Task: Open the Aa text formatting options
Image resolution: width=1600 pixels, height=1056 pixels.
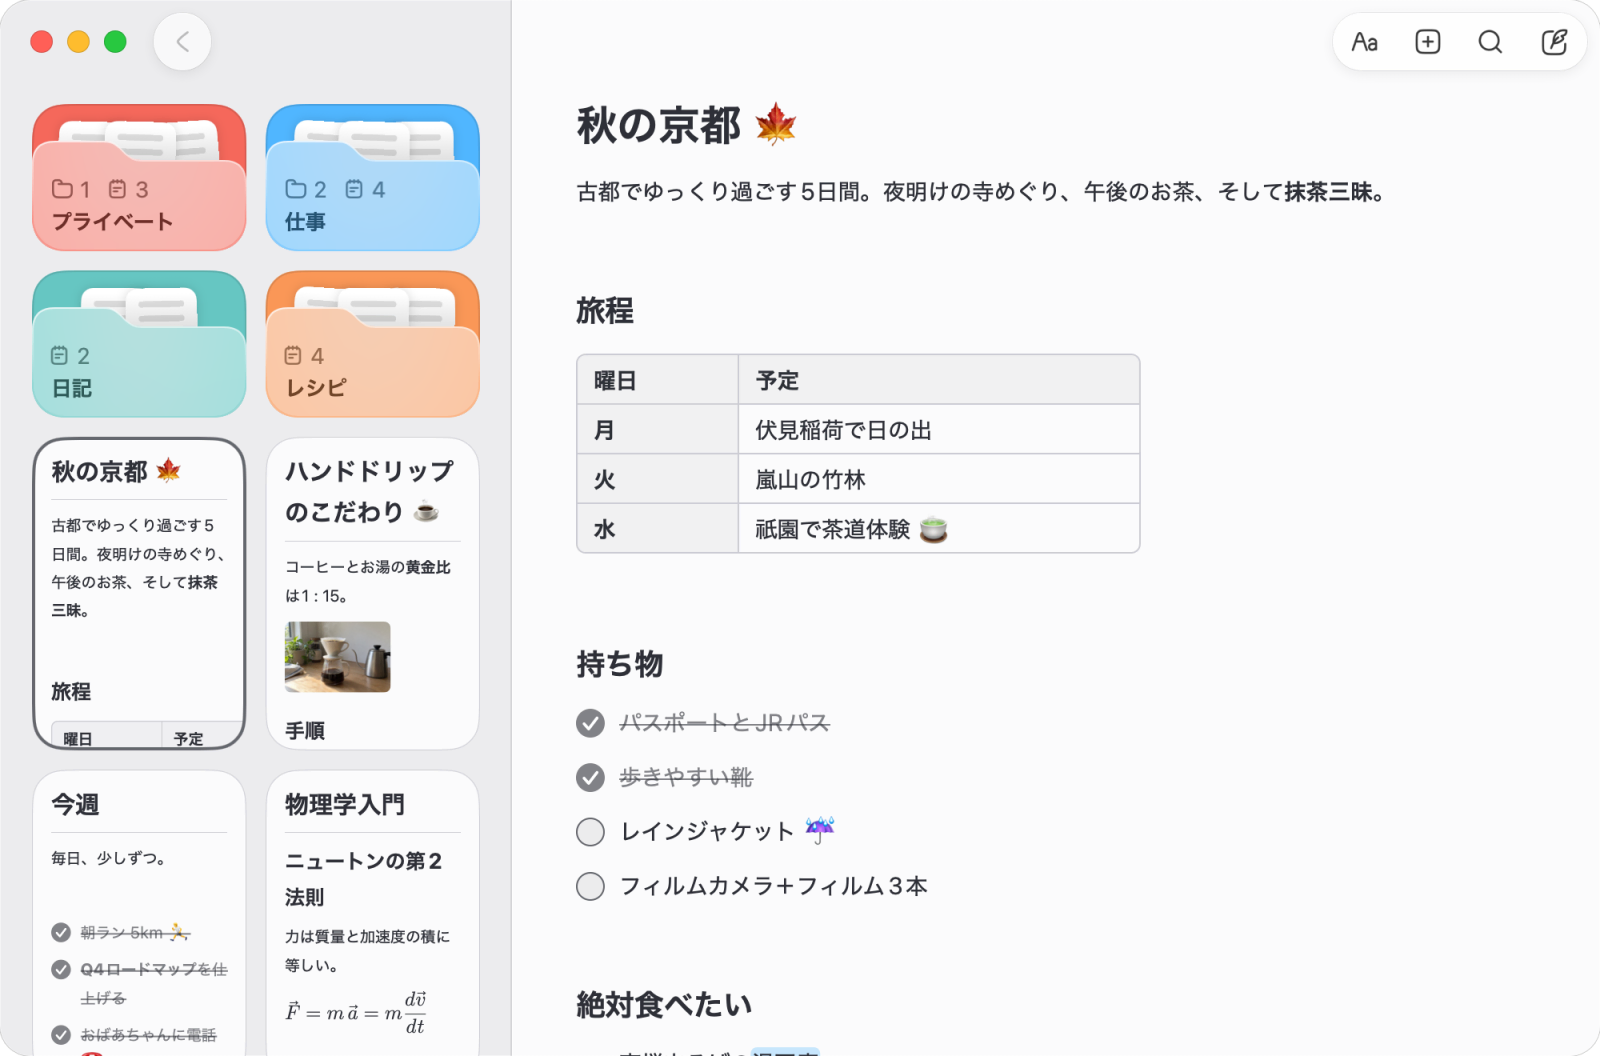Action: pyautogui.click(x=1365, y=42)
